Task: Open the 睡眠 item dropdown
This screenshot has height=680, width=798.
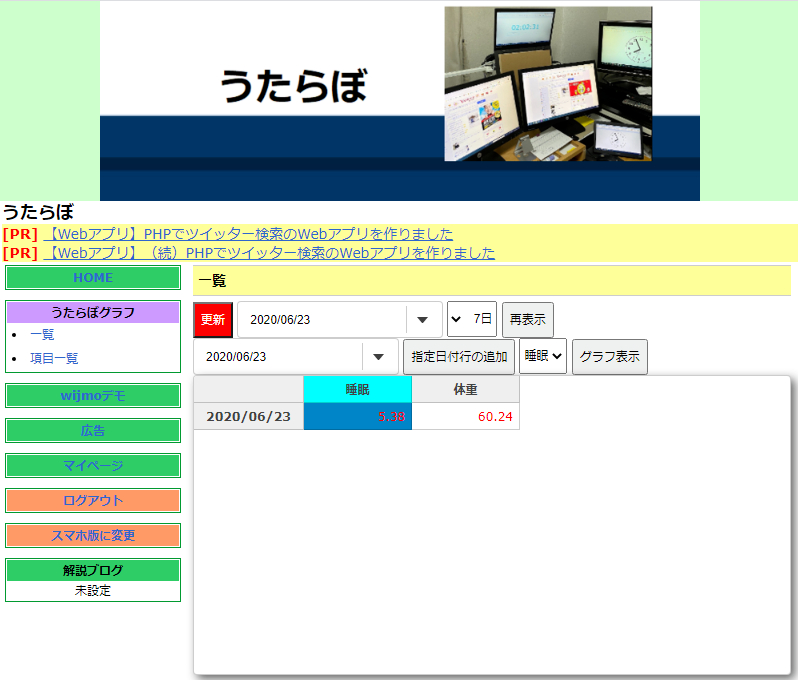Action: [x=543, y=356]
